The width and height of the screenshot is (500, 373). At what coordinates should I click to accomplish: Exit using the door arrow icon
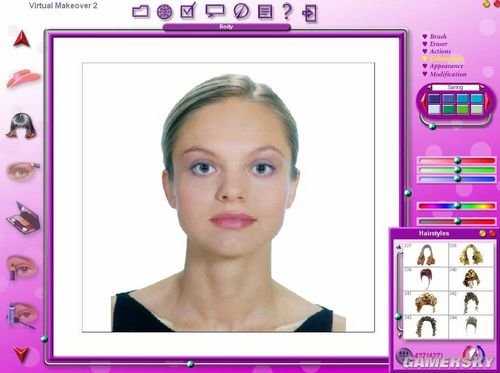(x=309, y=13)
